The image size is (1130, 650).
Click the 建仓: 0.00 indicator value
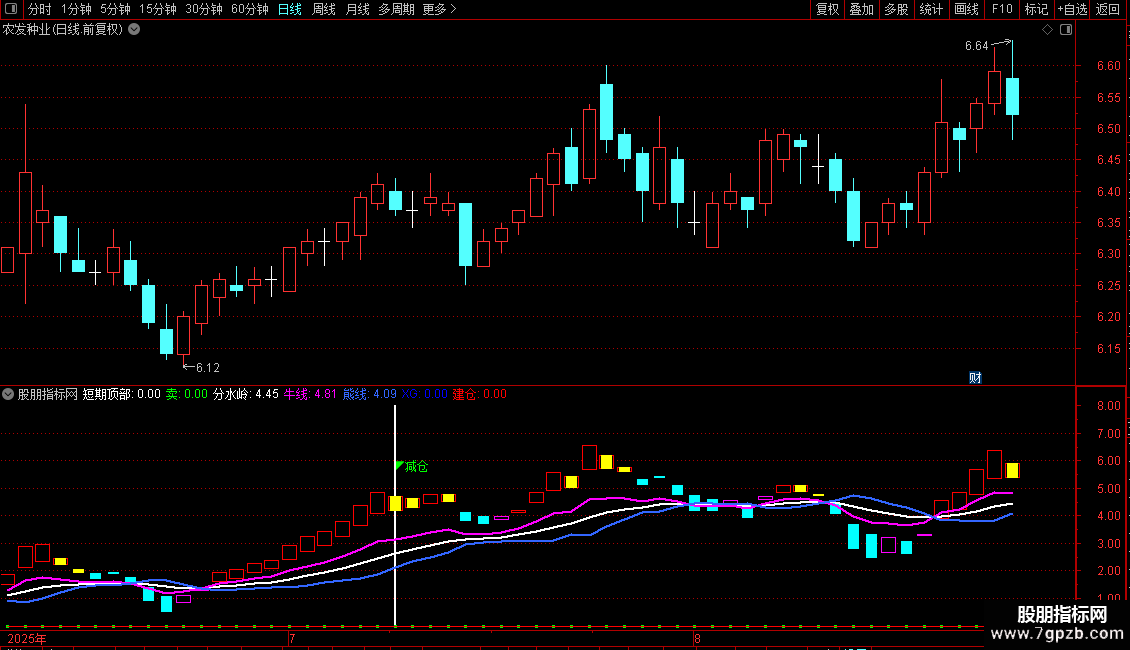[479, 394]
